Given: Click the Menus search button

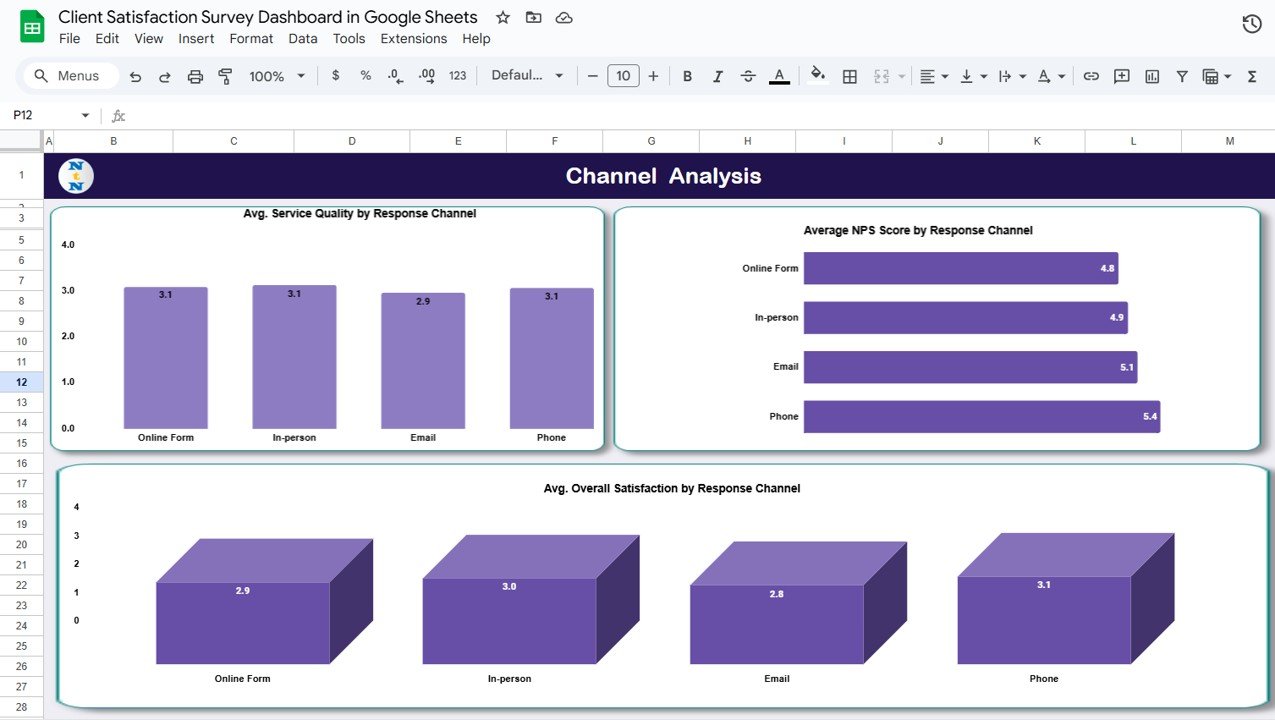Looking at the screenshot, I should click(x=67, y=76).
